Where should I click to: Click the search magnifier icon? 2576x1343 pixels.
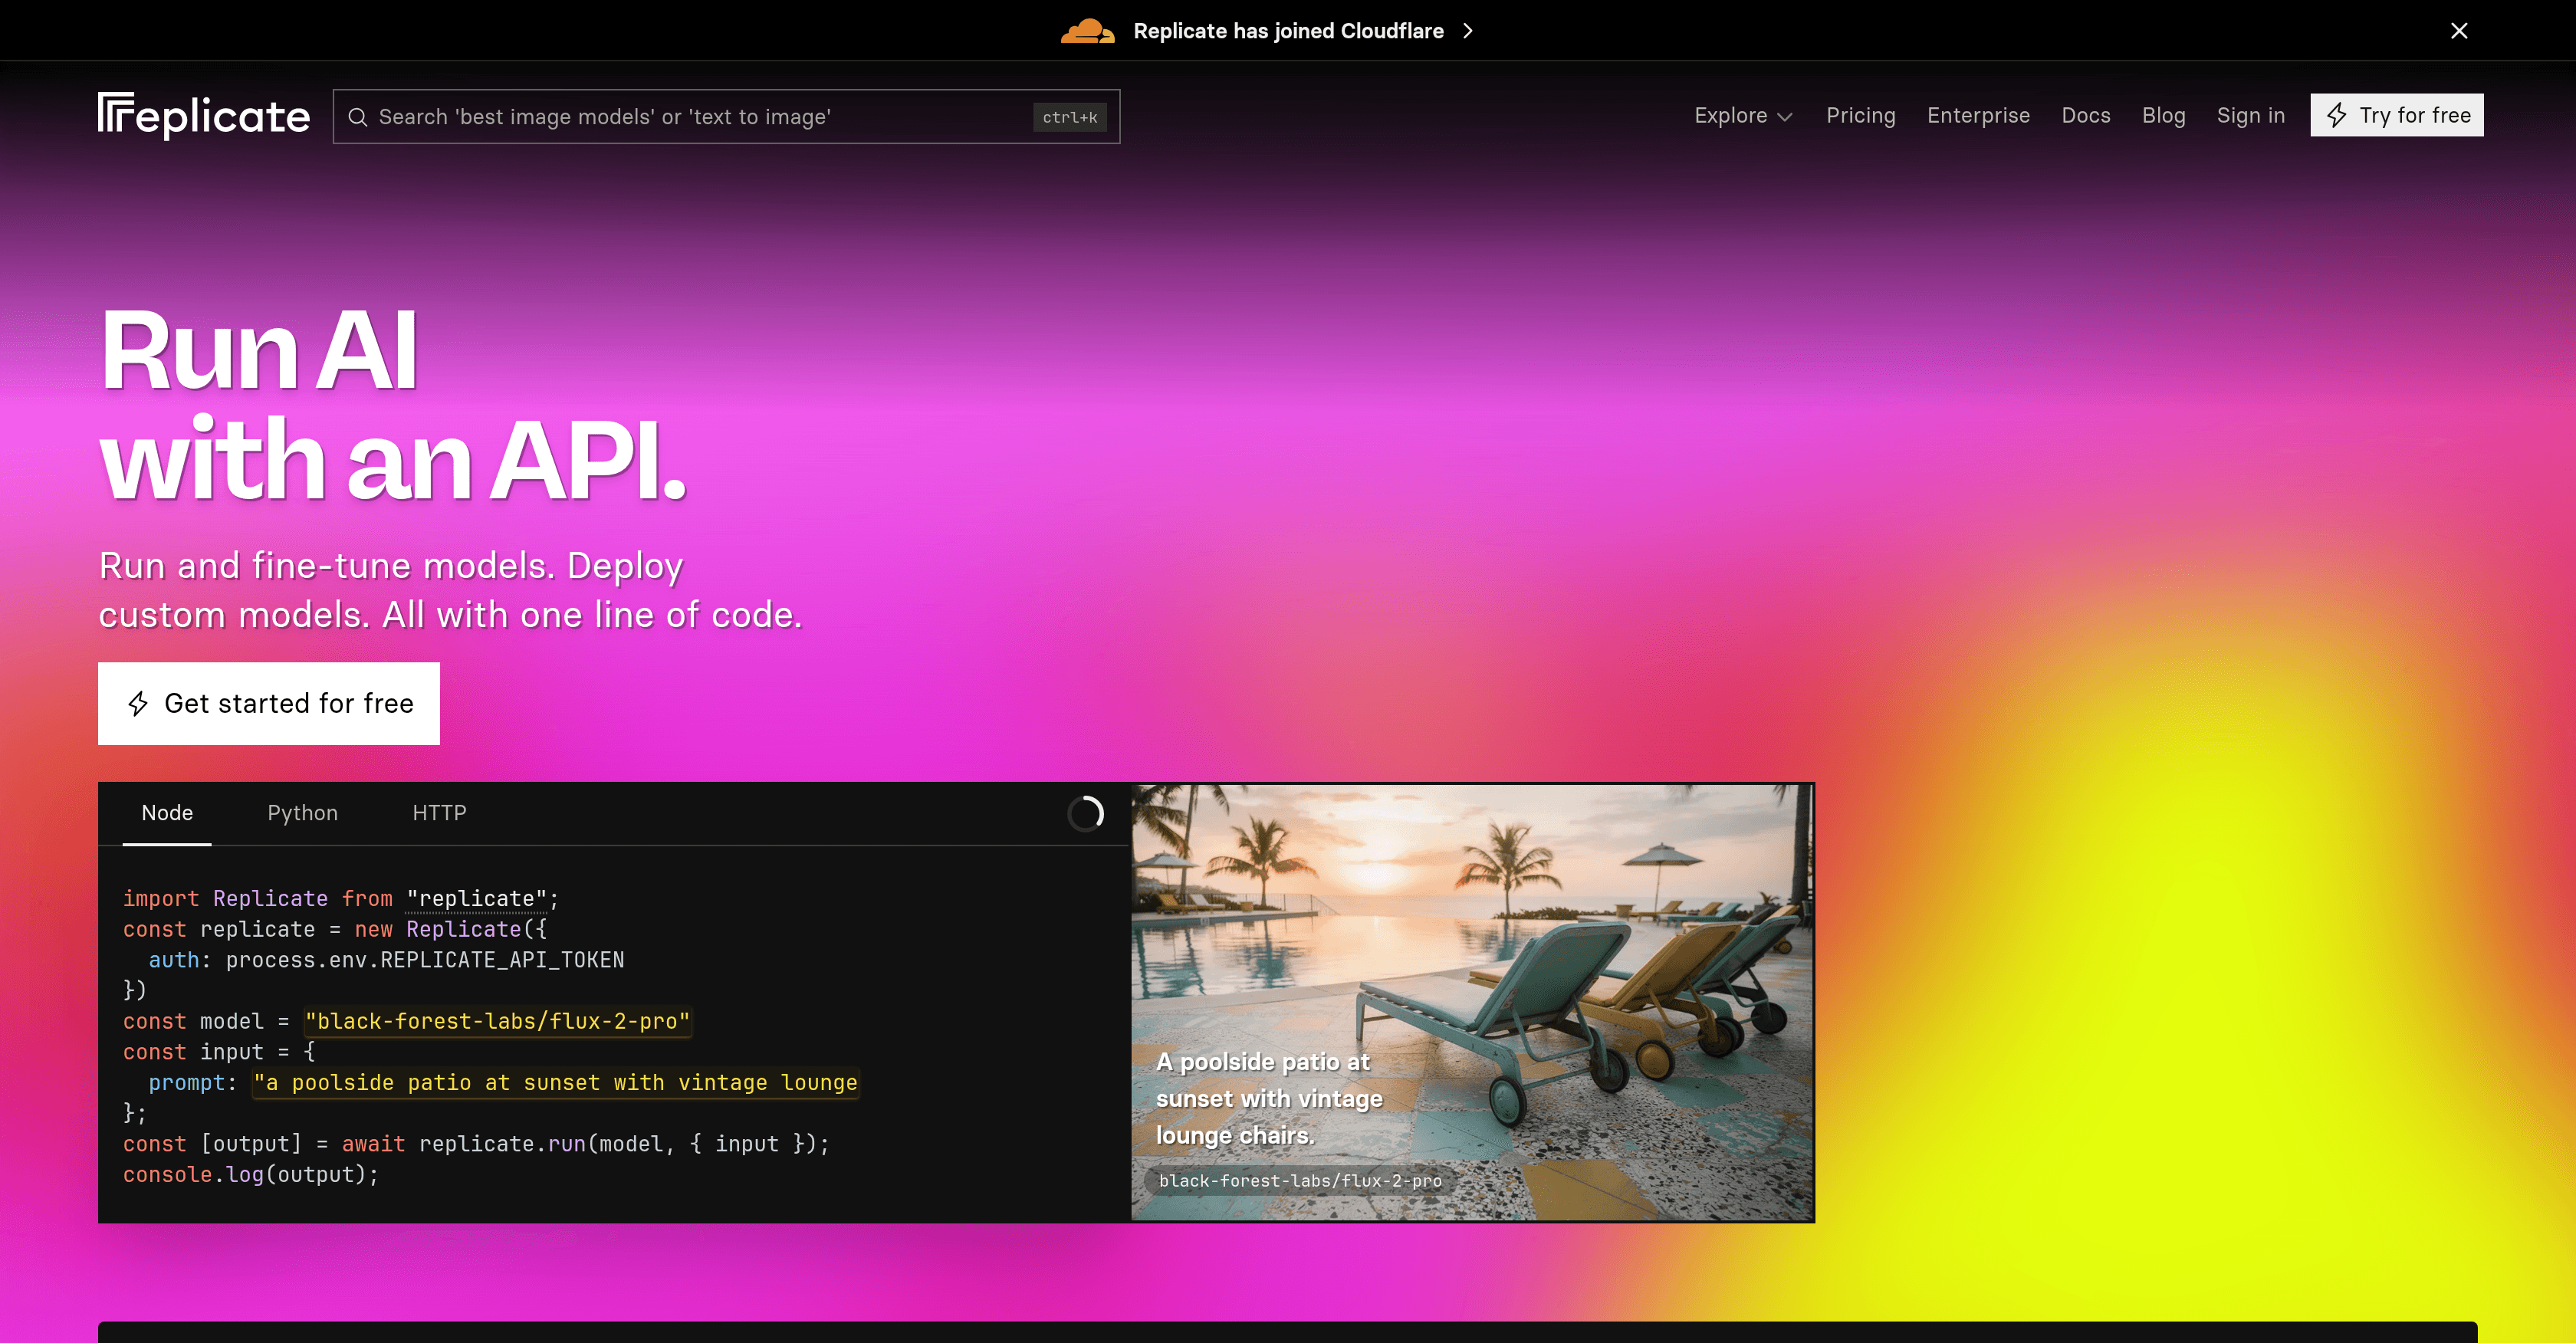[358, 117]
